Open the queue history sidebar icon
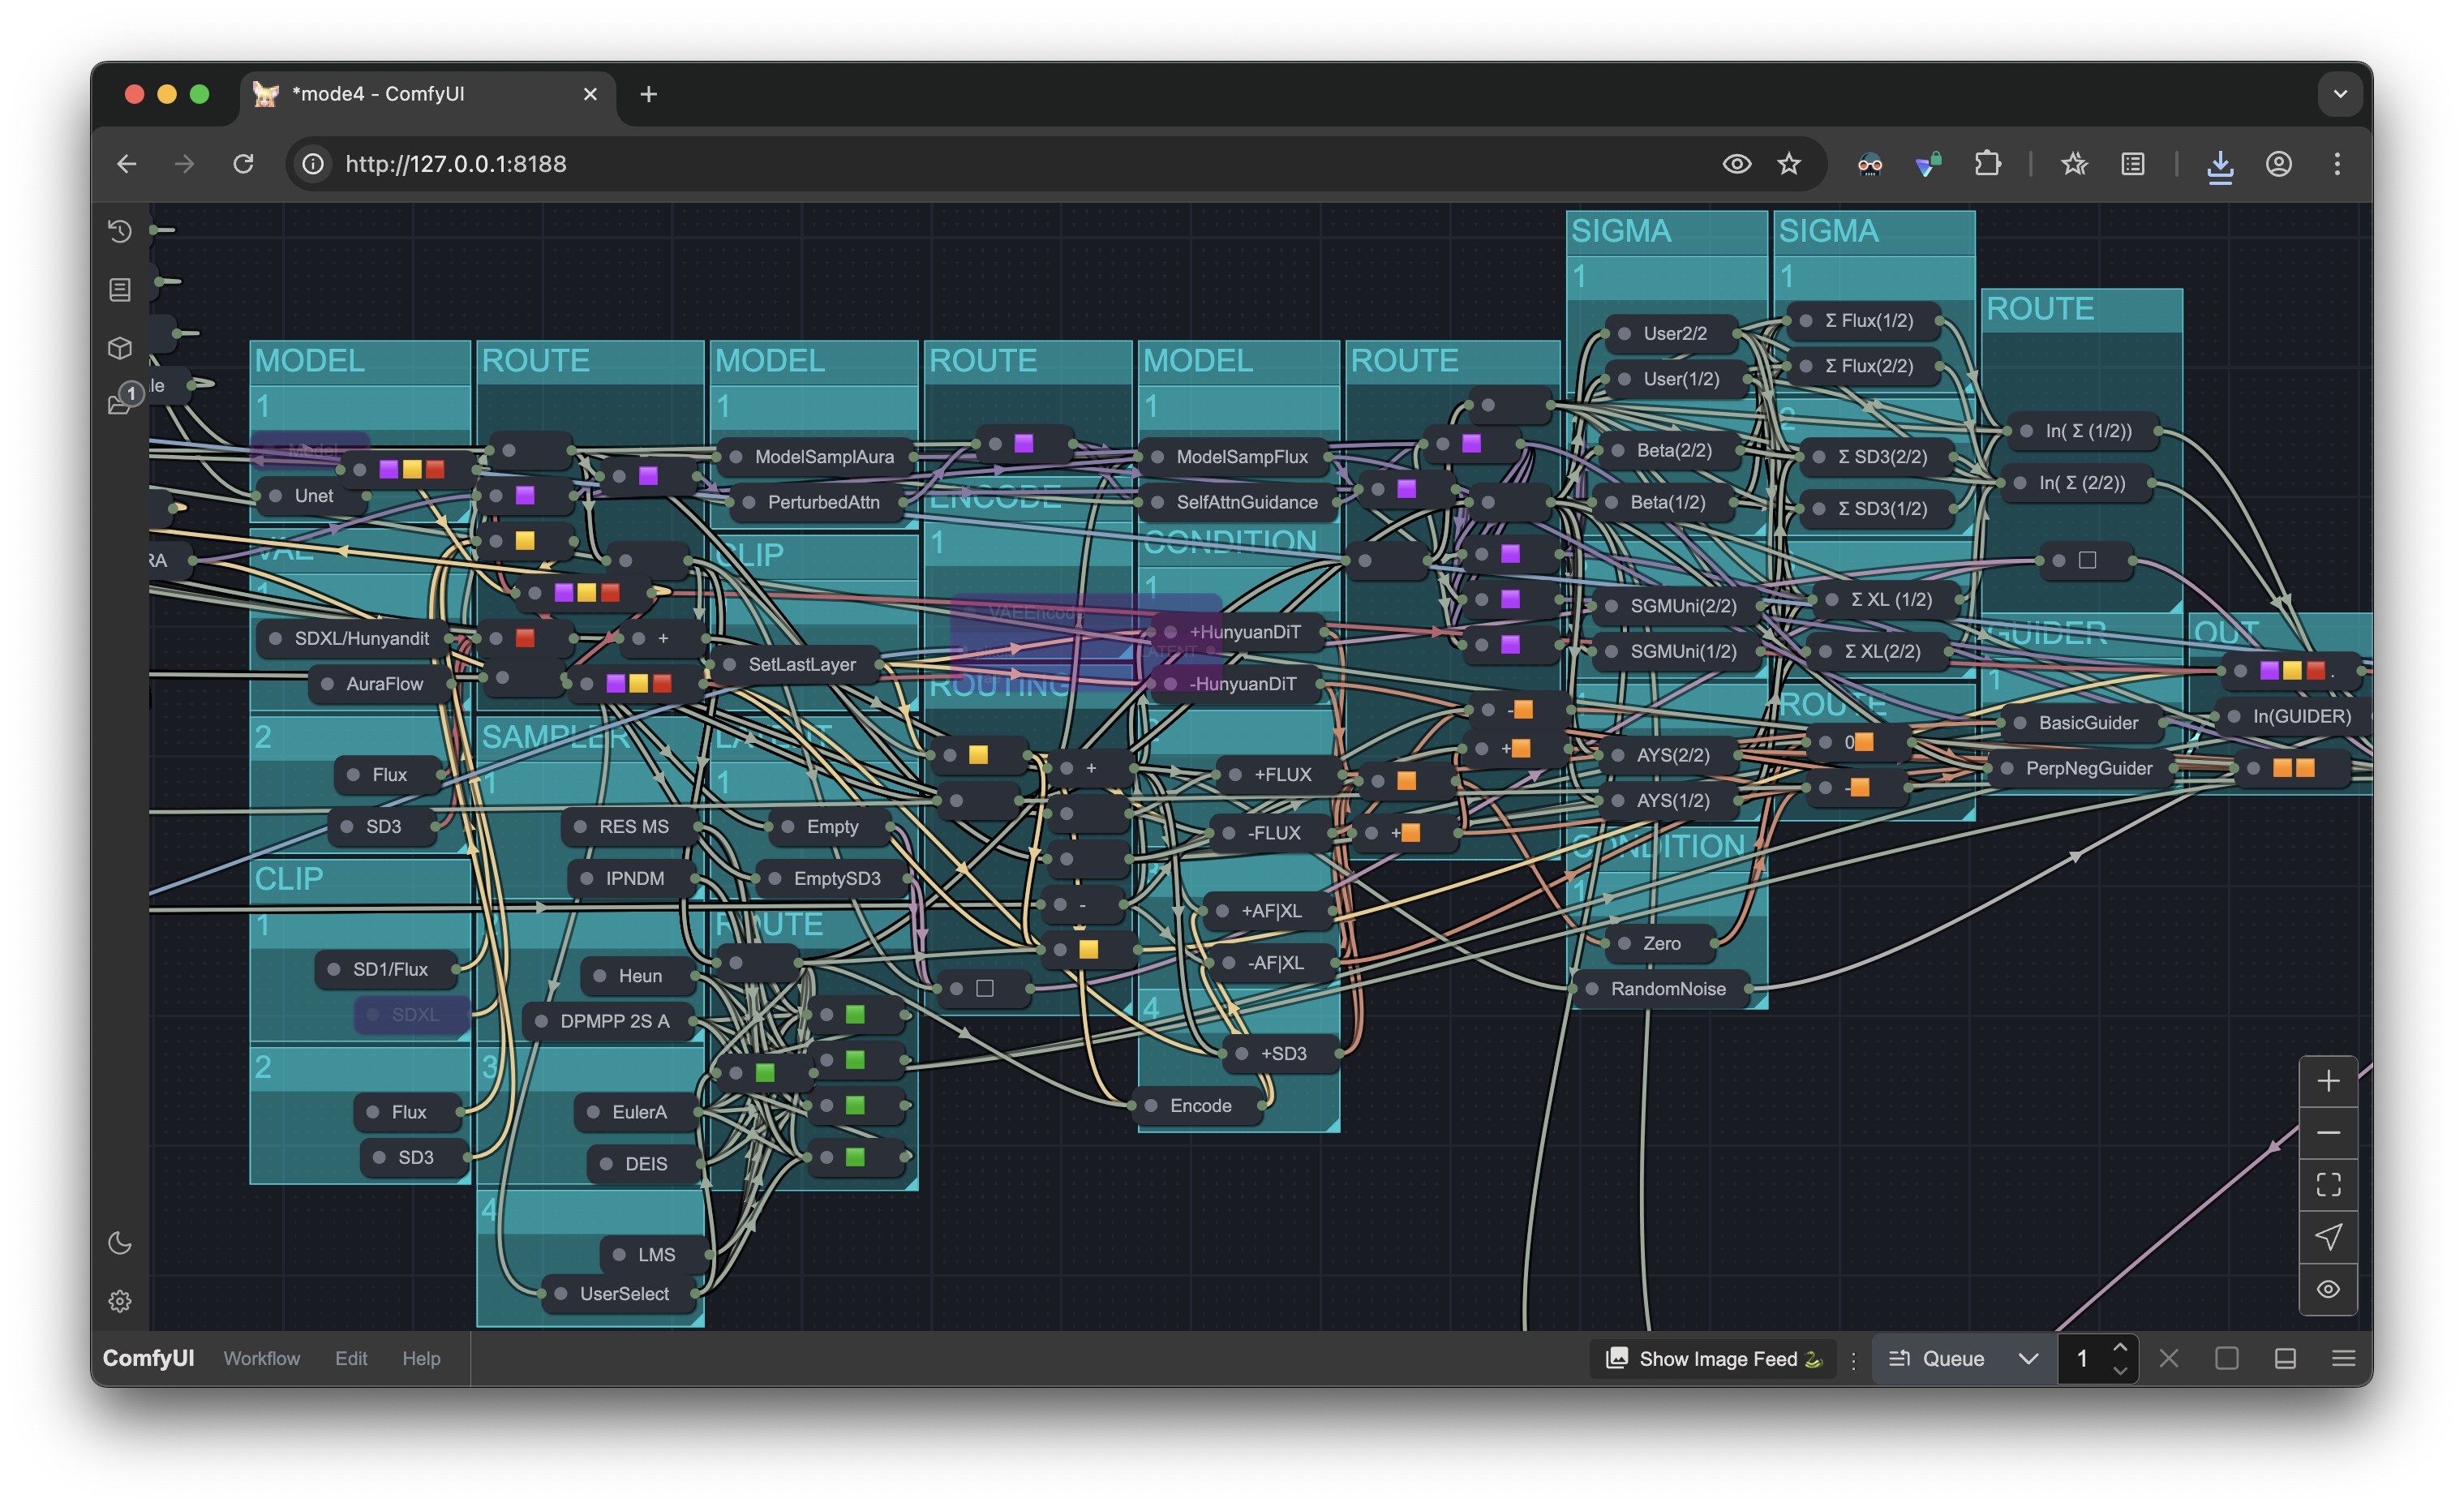This screenshot has width=2464, height=1507. (120, 231)
